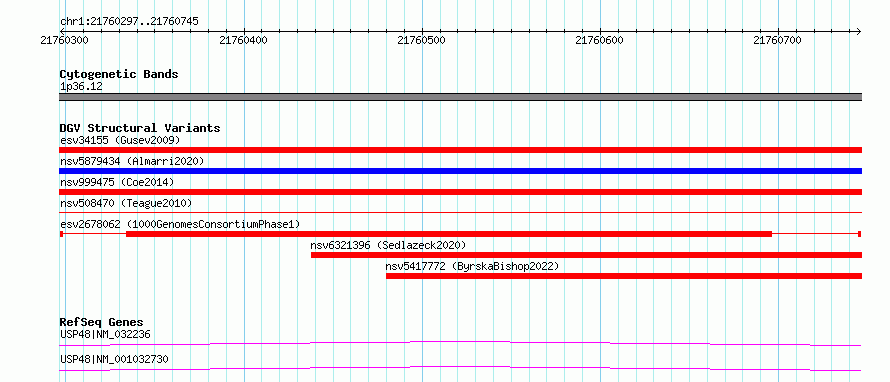
Task: Select the red esv34155 variant bar
Action: pos(460,150)
